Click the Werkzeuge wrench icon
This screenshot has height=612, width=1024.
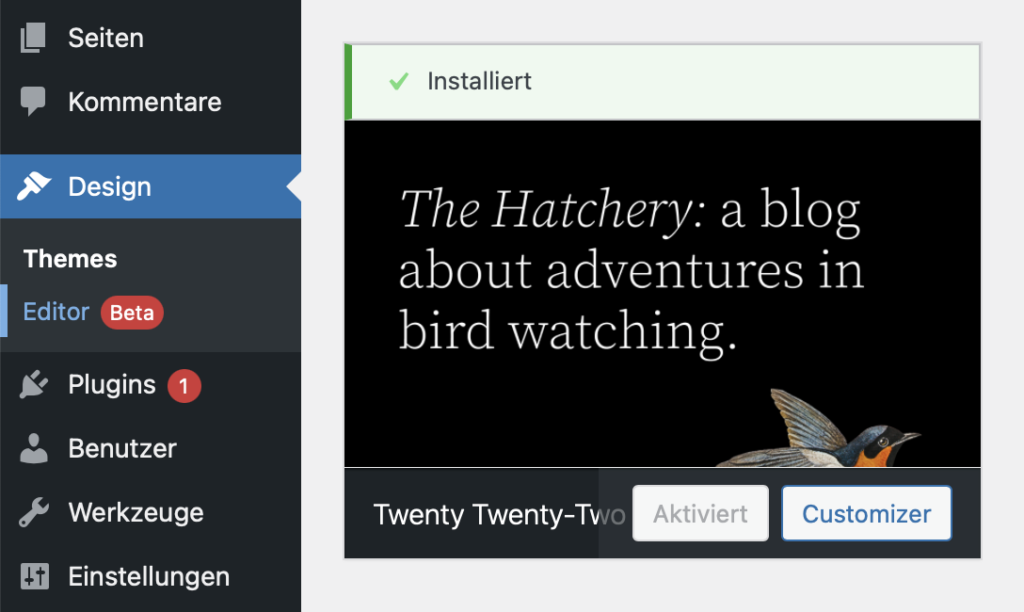[x=33, y=513]
